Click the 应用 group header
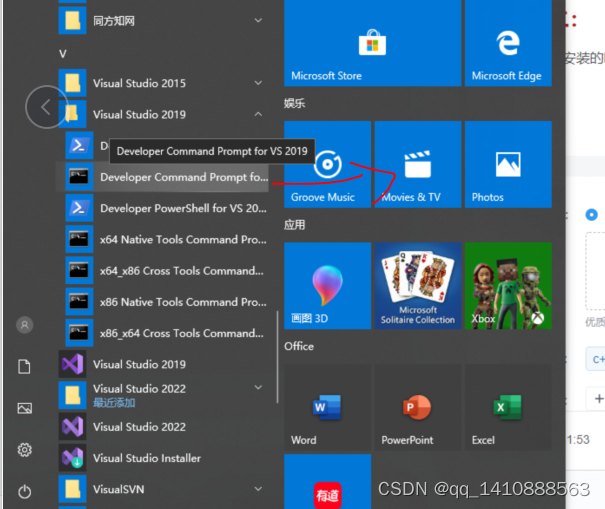Image resolution: width=605 pixels, height=509 pixels. [294, 225]
